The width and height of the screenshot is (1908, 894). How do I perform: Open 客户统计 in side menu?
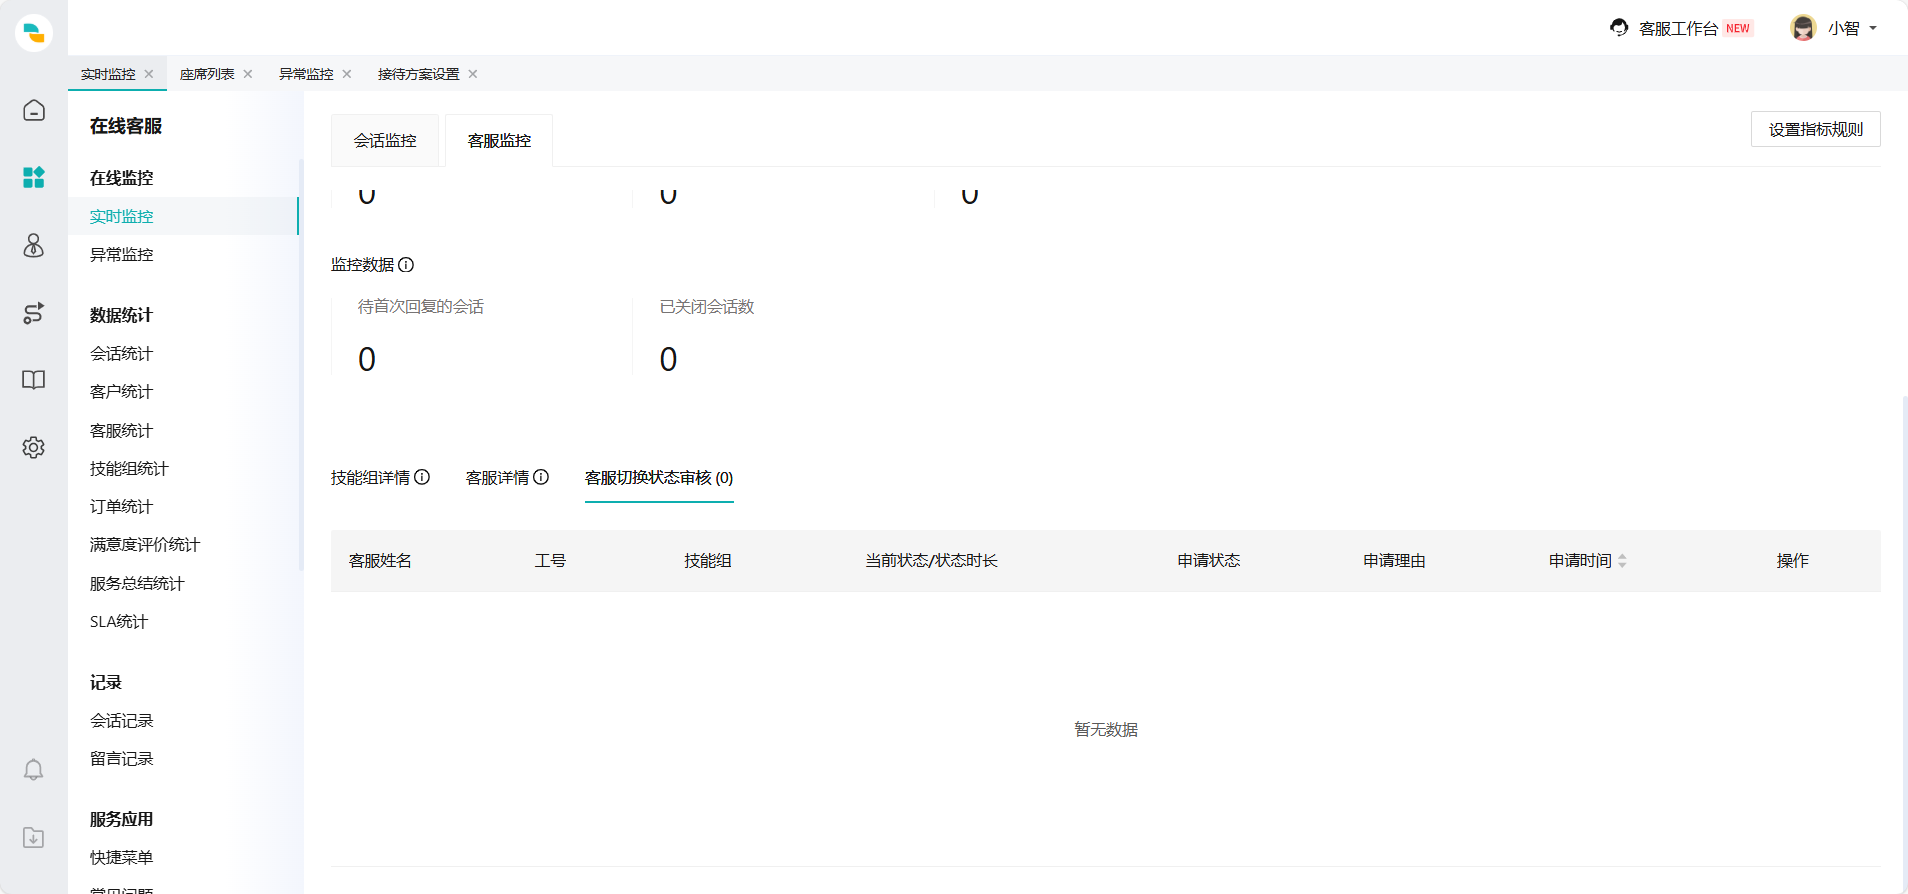[x=121, y=392]
